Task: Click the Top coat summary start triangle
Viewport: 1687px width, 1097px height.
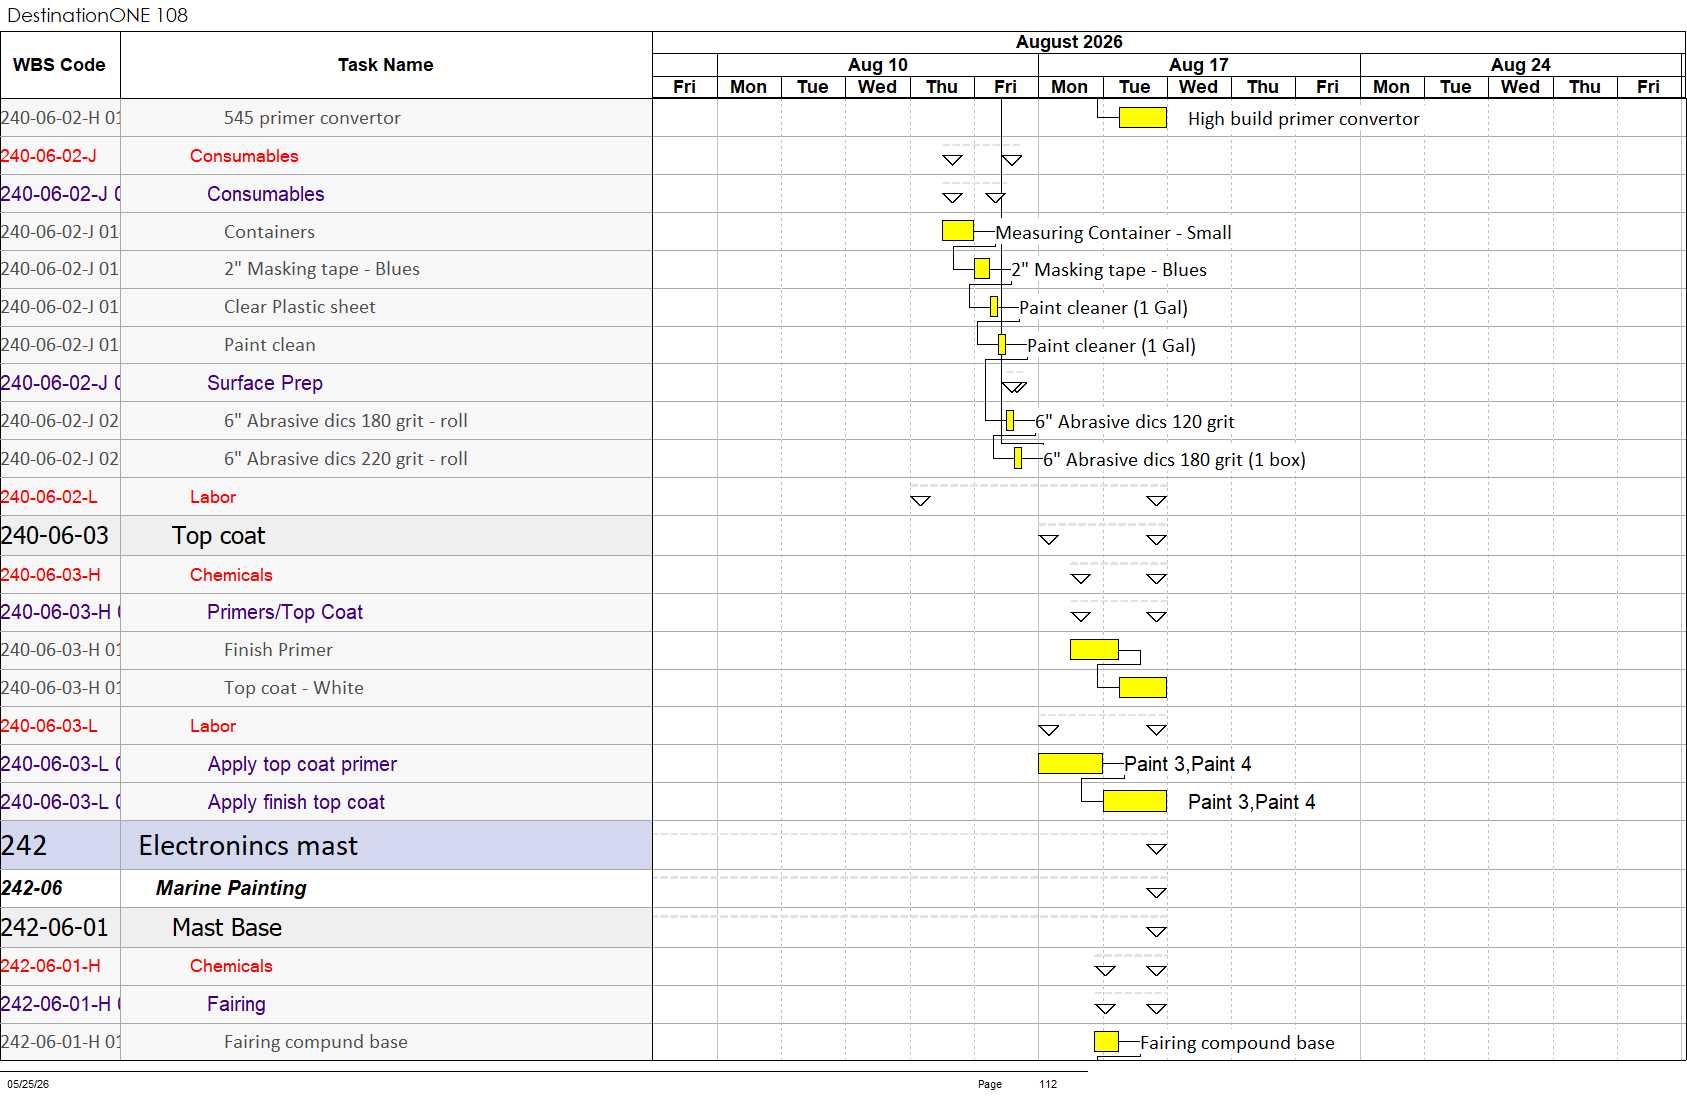Action: [x=1048, y=540]
